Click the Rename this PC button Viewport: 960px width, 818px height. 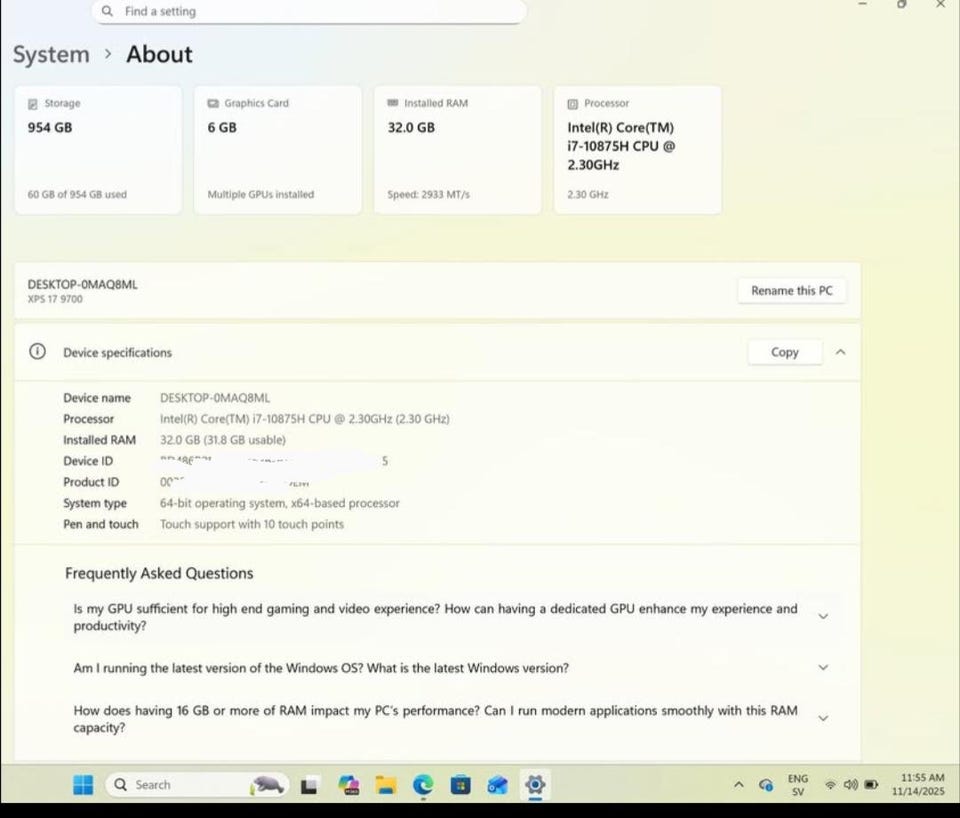click(792, 291)
